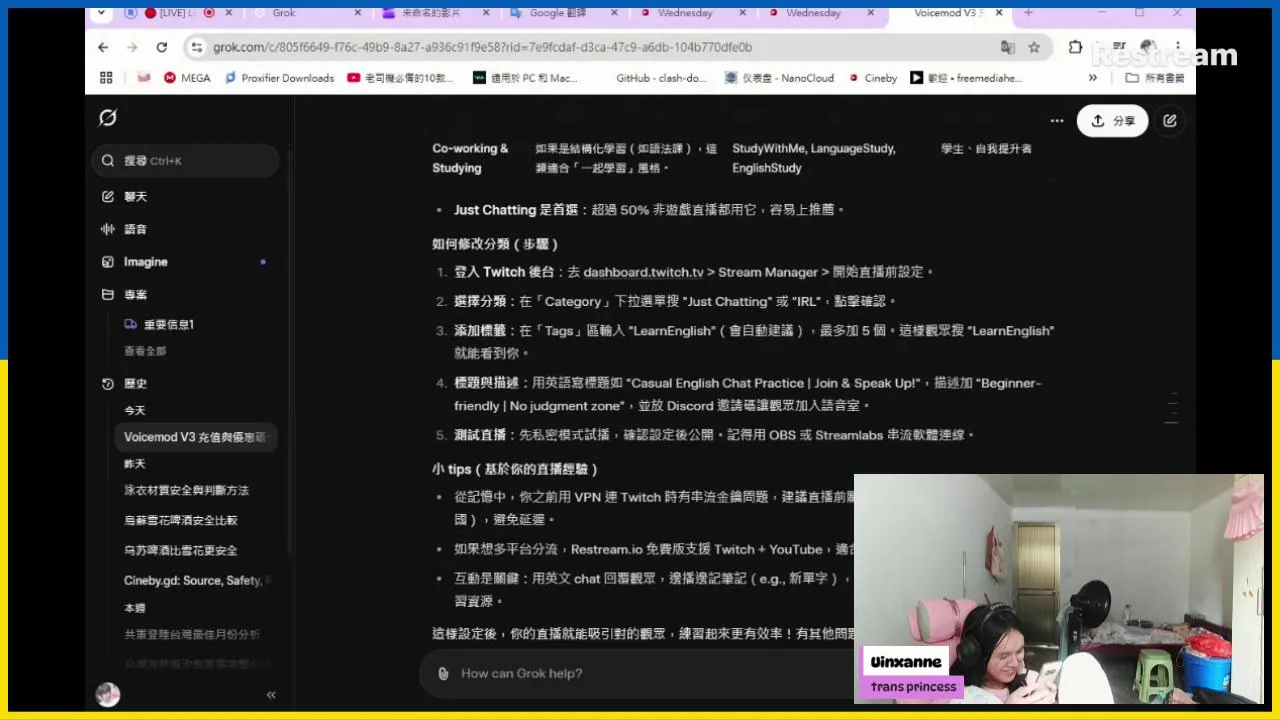Click the browser forward arrow
This screenshot has height=720, width=1280.
click(132, 47)
